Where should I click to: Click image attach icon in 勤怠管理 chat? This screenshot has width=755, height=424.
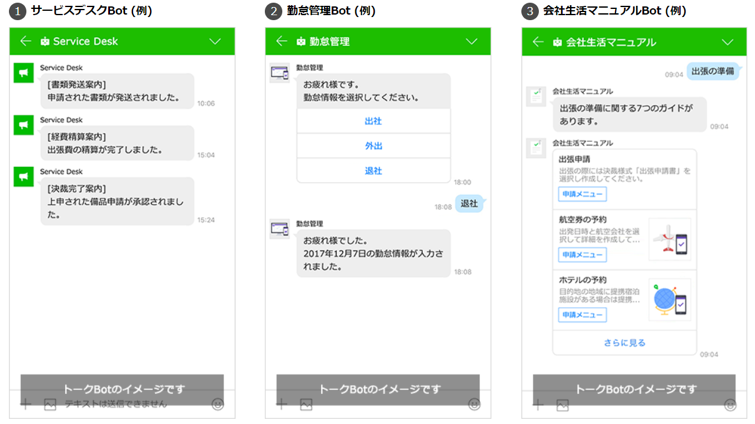[x=306, y=405]
